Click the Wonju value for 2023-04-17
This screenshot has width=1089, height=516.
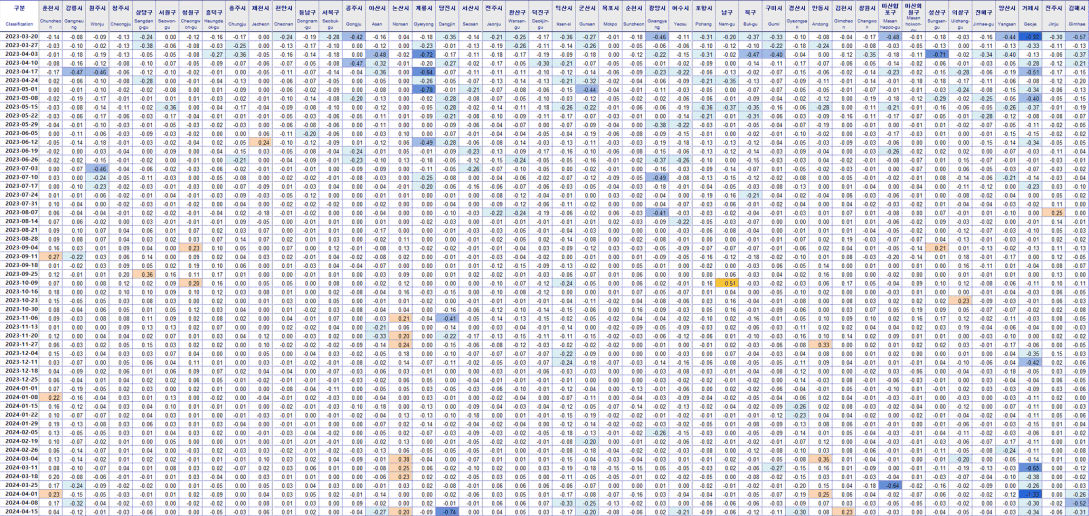coord(98,72)
